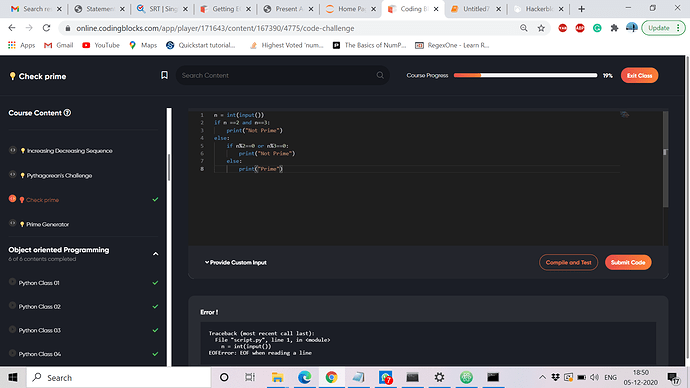The image size is (690, 388).
Task: Open File Explorer from the taskbar
Action: point(277,377)
